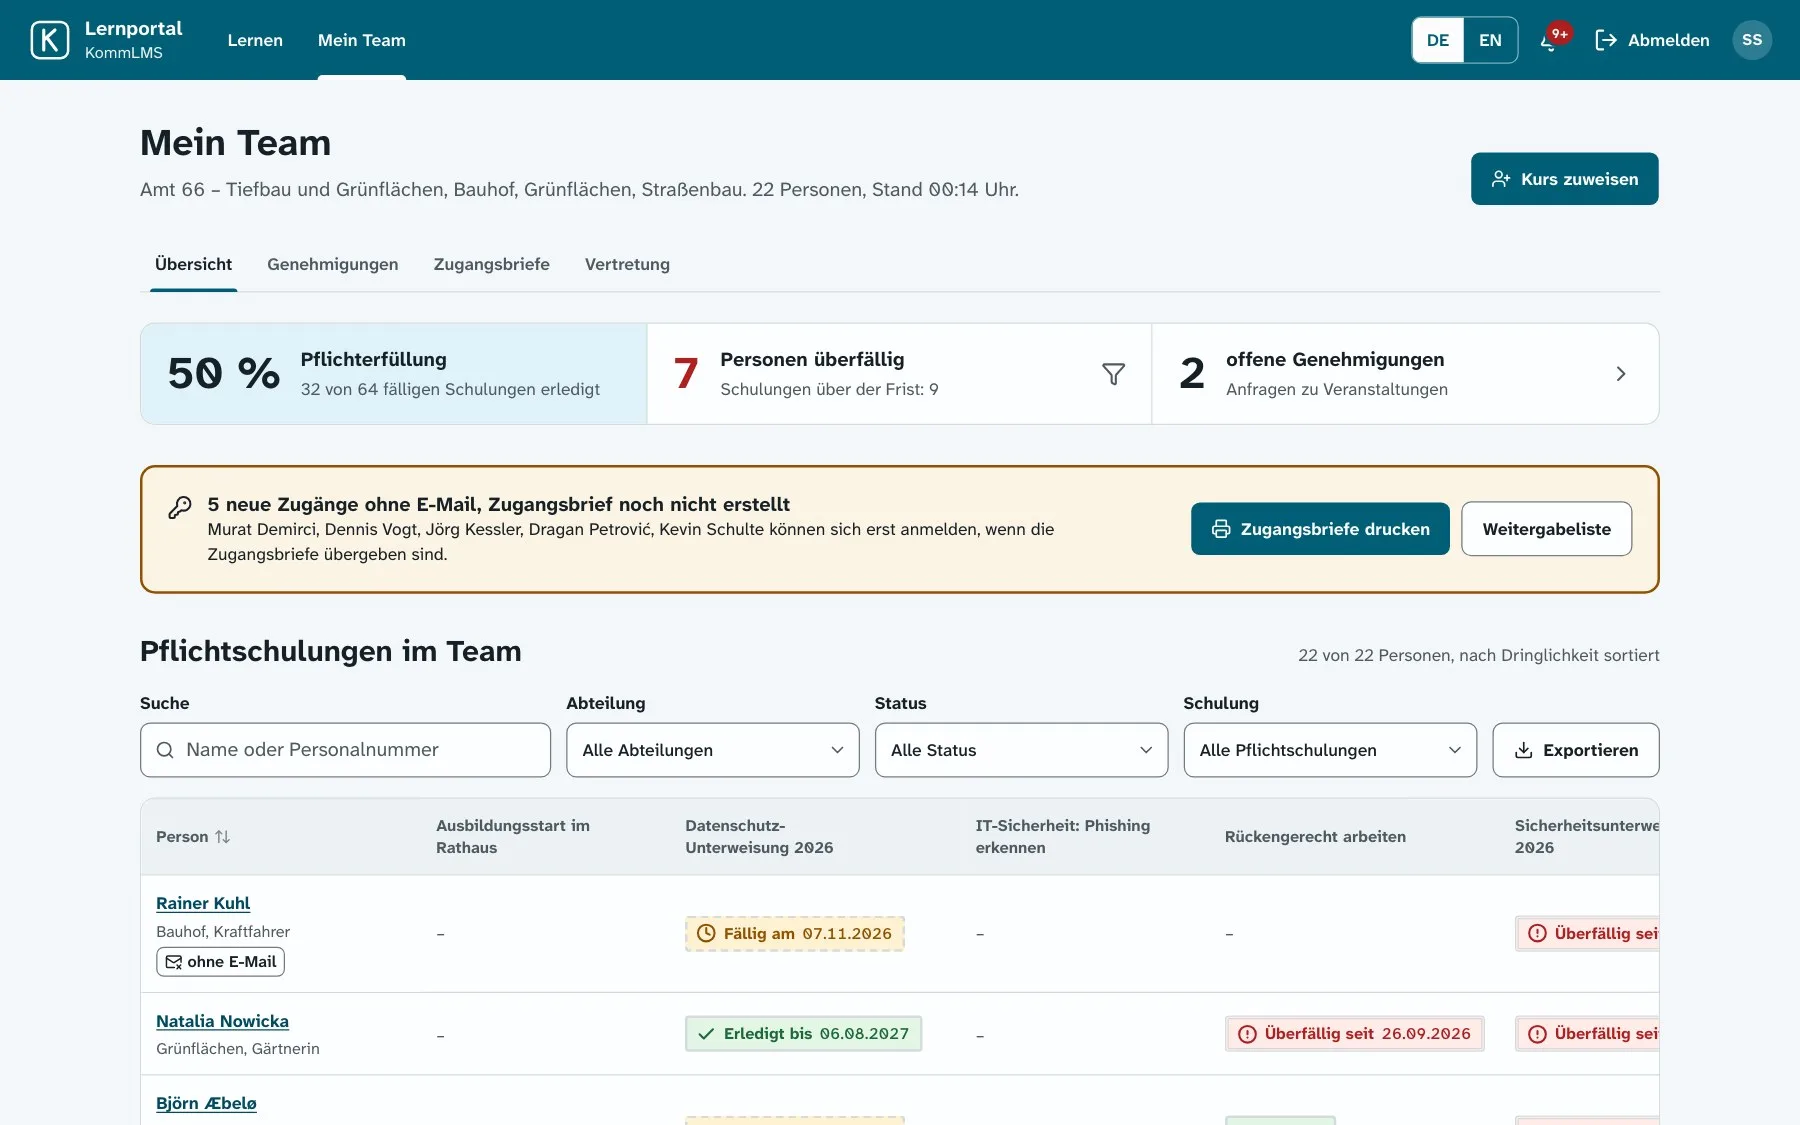Click Erledigt bis 06.08.2027 status badge
Screen dimensions: 1800x1125
click(x=803, y=1034)
